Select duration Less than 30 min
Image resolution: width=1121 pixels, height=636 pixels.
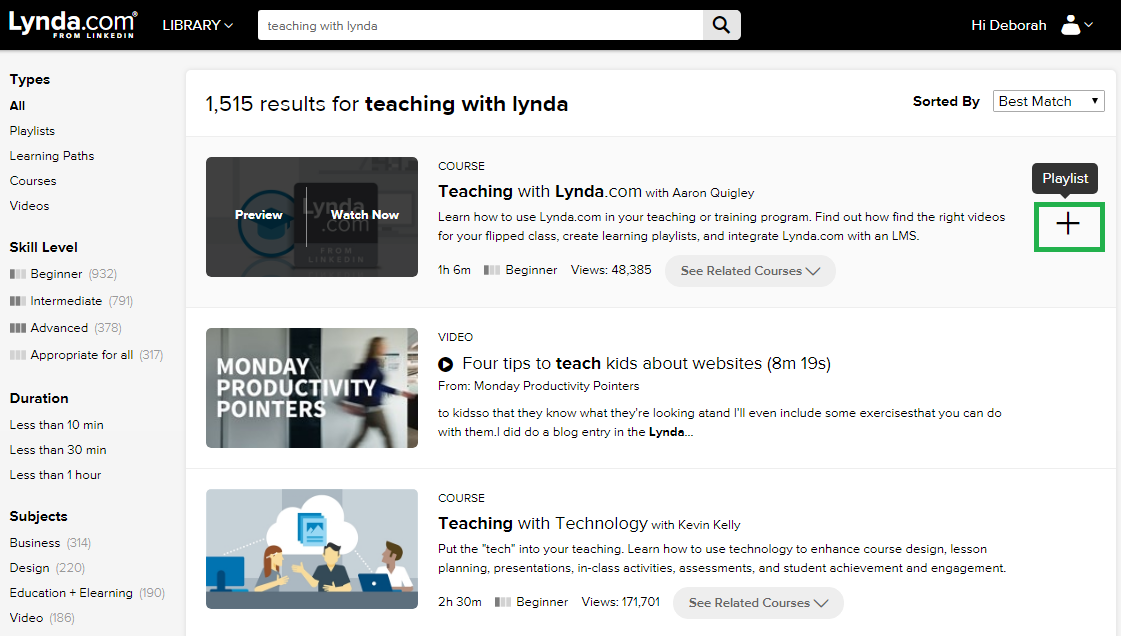click(58, 450)
